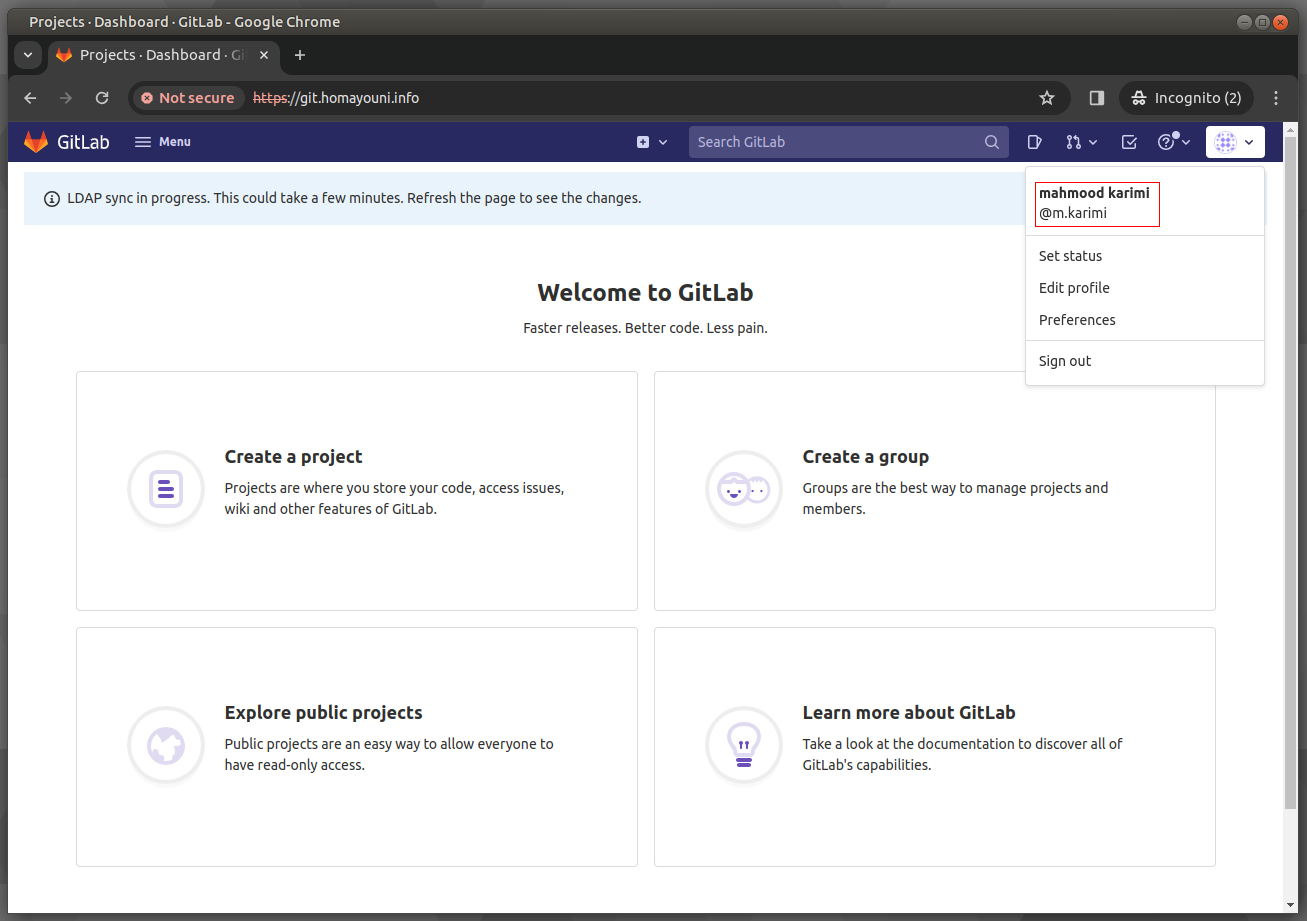Open the Create a project card
Screen dimensions: 1307x921
[357, 491]
